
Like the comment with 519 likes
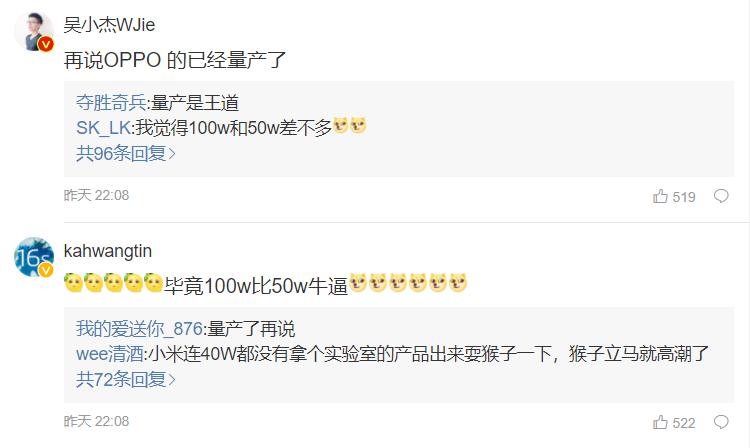point(660,196)
